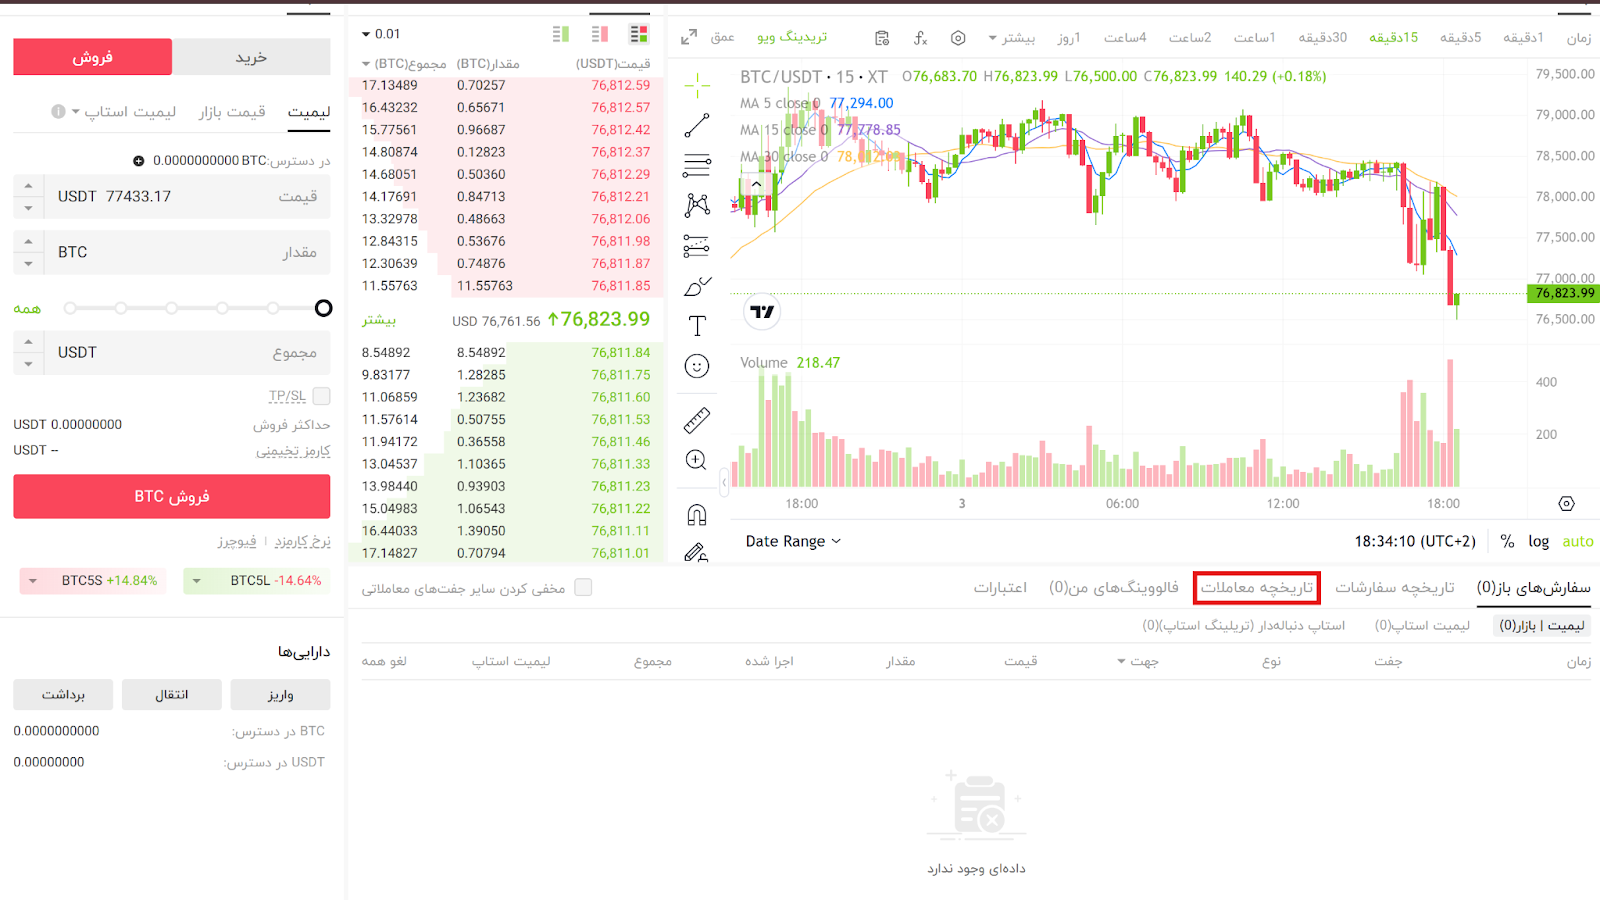1600x900 pixels.
Task: Check the hide other trading pairs box
Action: (583, 588)
